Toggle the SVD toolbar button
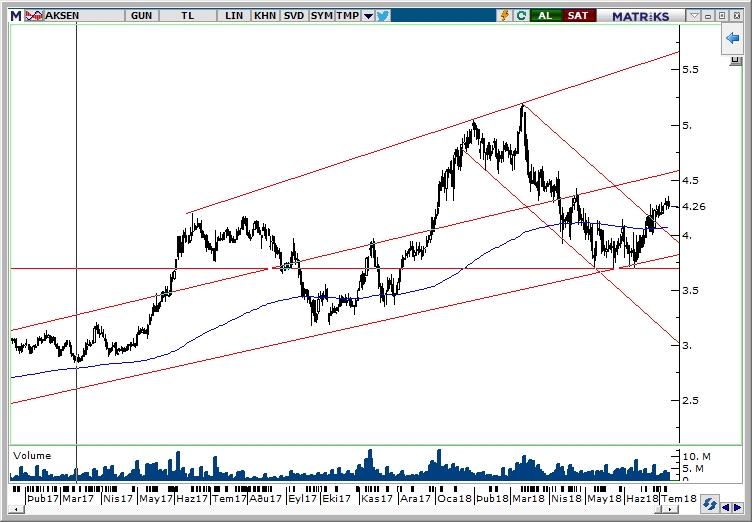 point(294,16)
